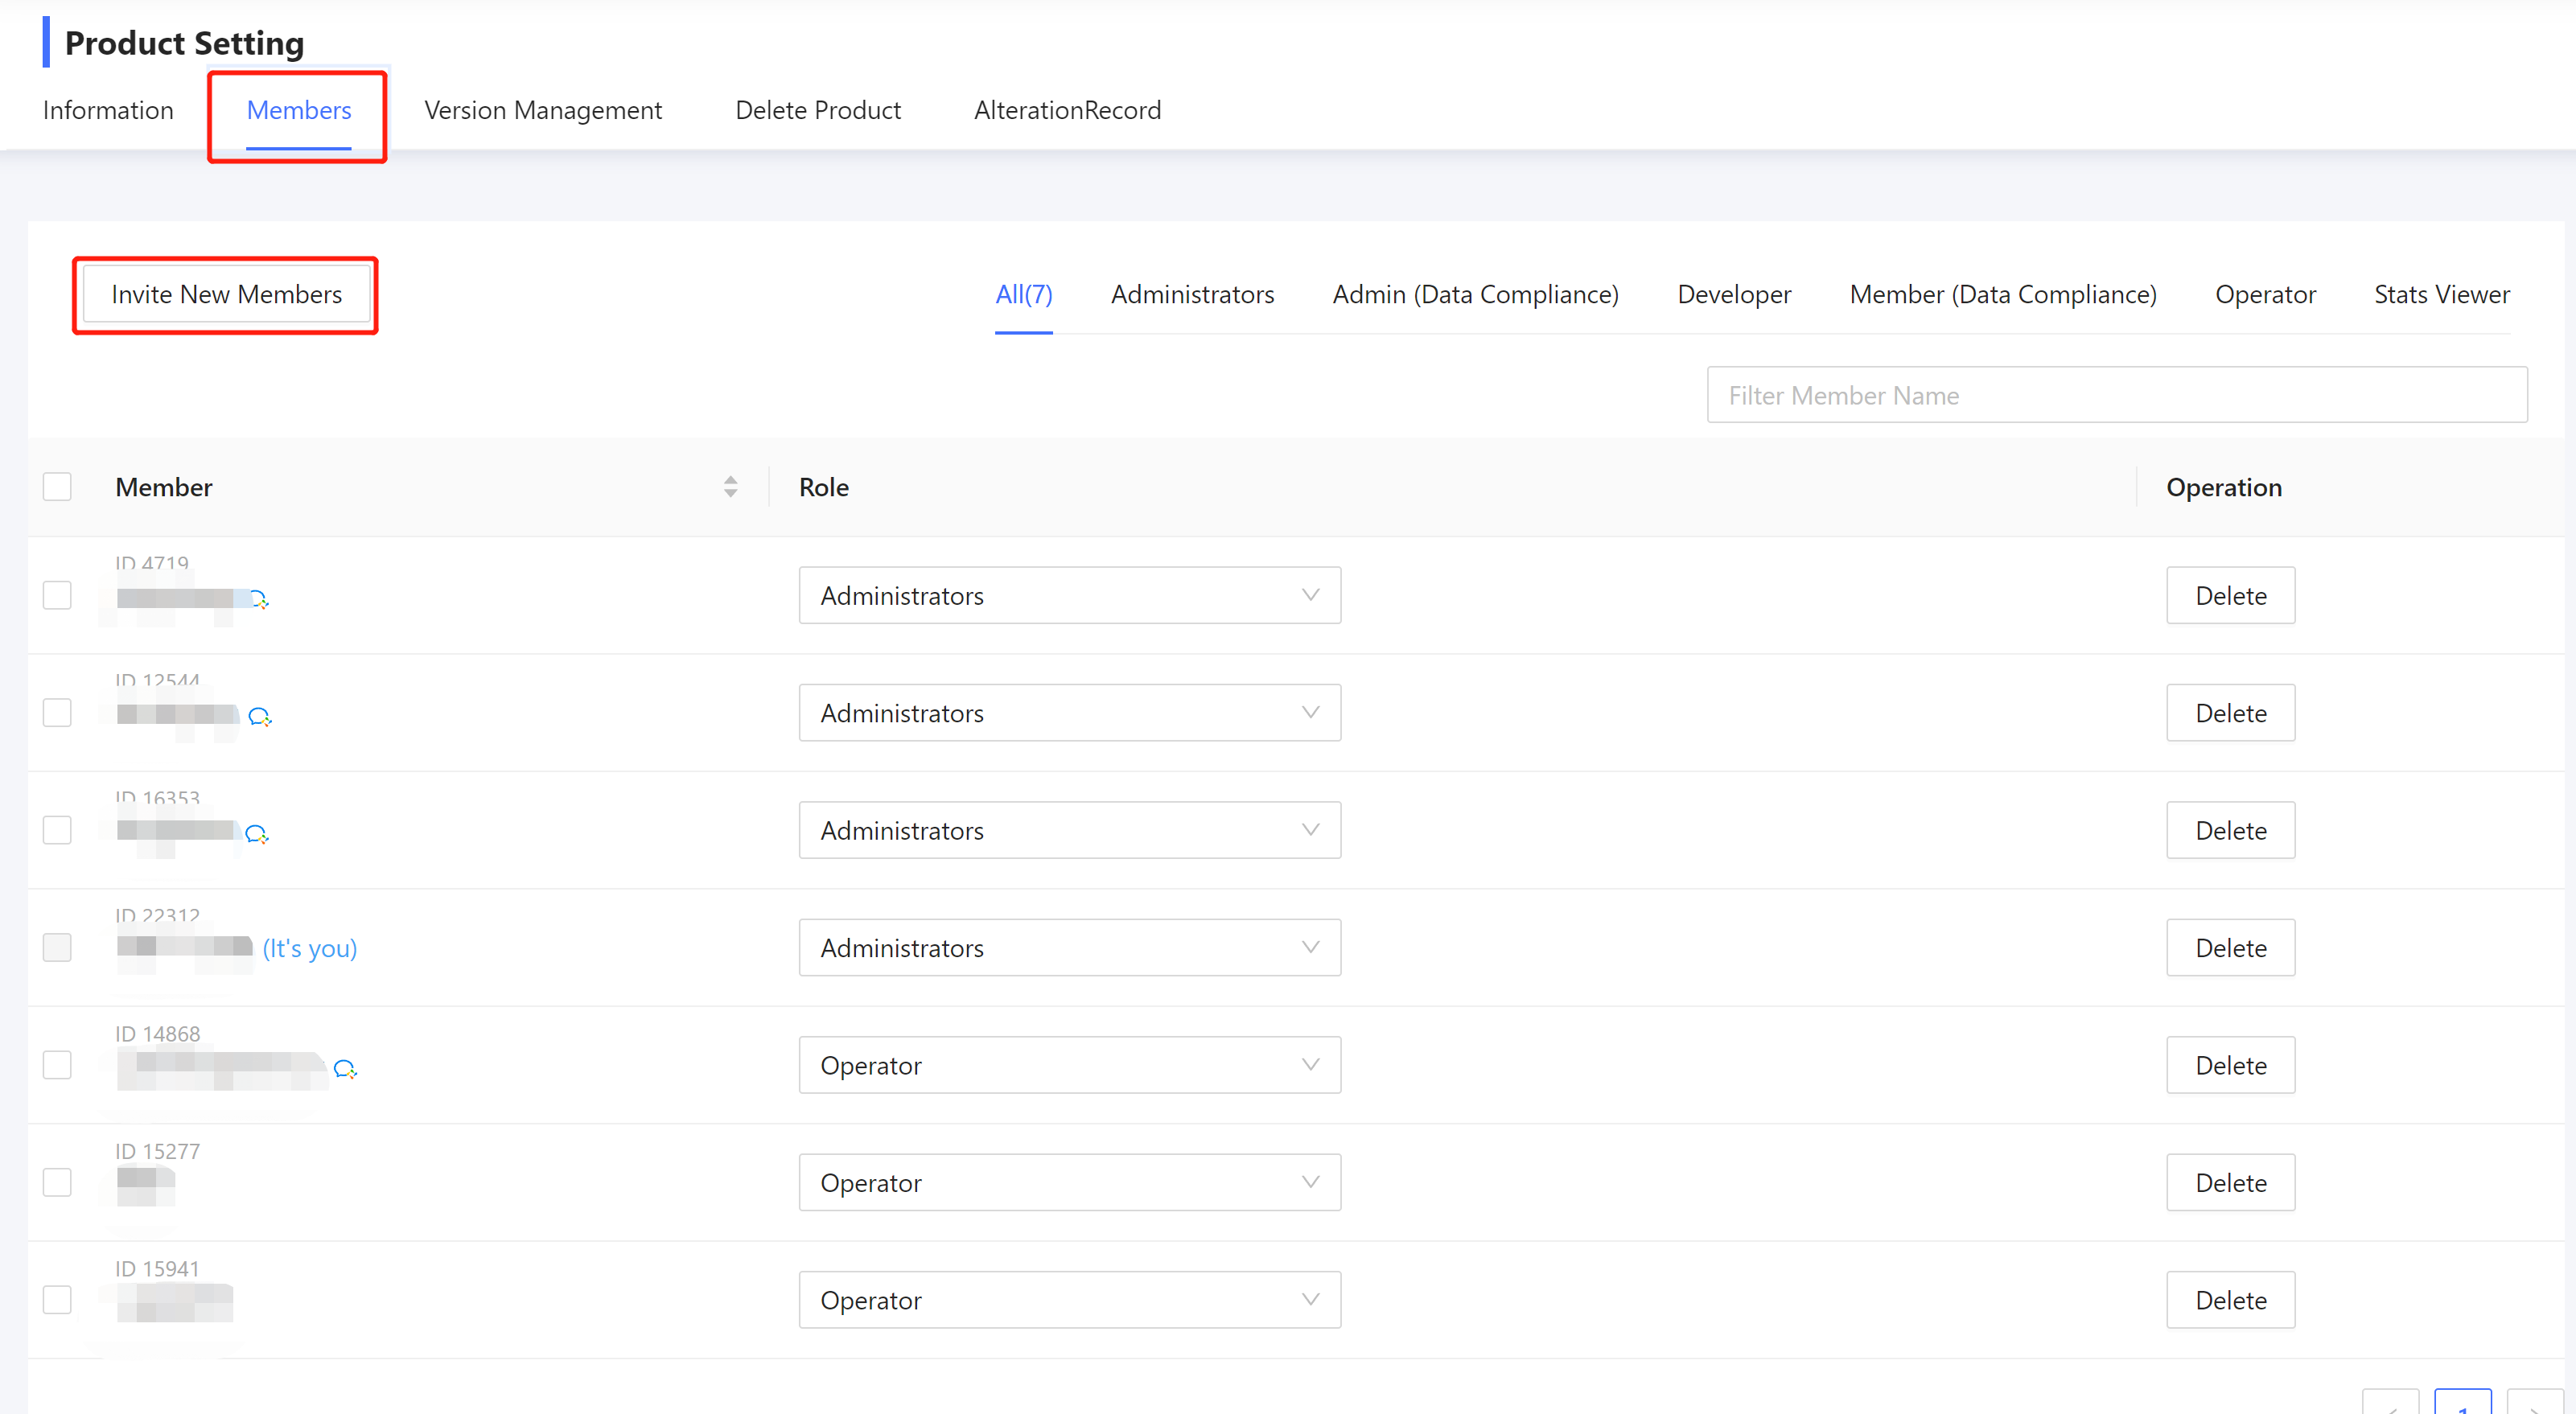Open role dropdown for member ID 22312
The width and height of the screenshot is (2576, 1414).
click(x=1069, y=947)
